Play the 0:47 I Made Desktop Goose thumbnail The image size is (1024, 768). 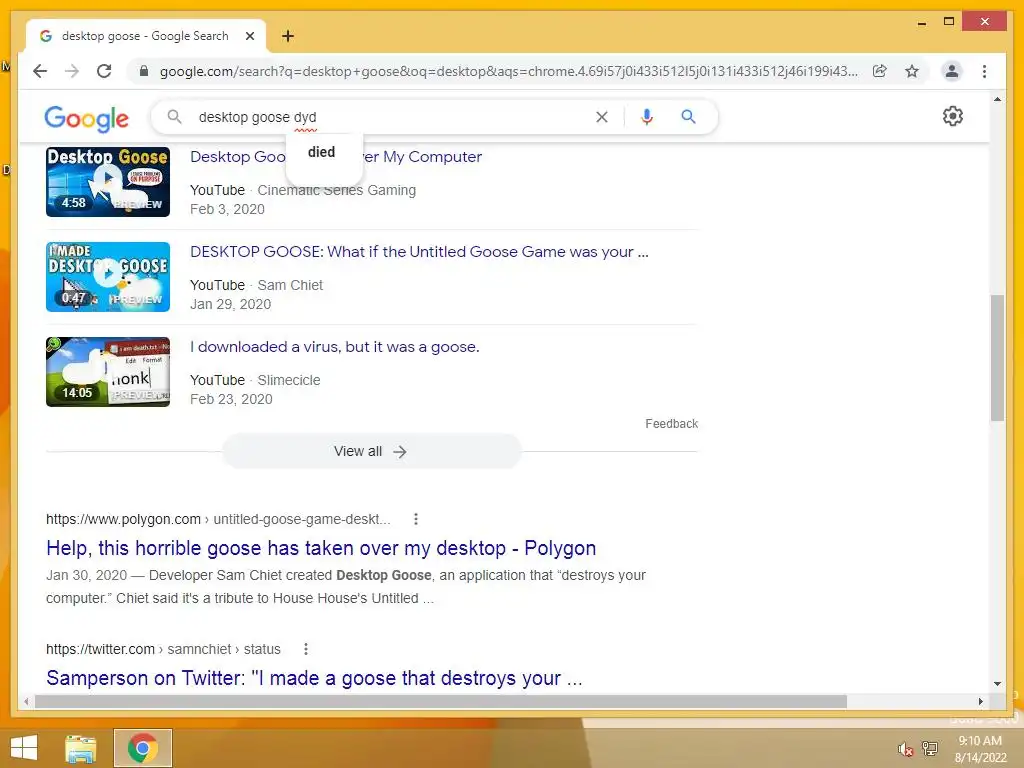coord(108,277)
